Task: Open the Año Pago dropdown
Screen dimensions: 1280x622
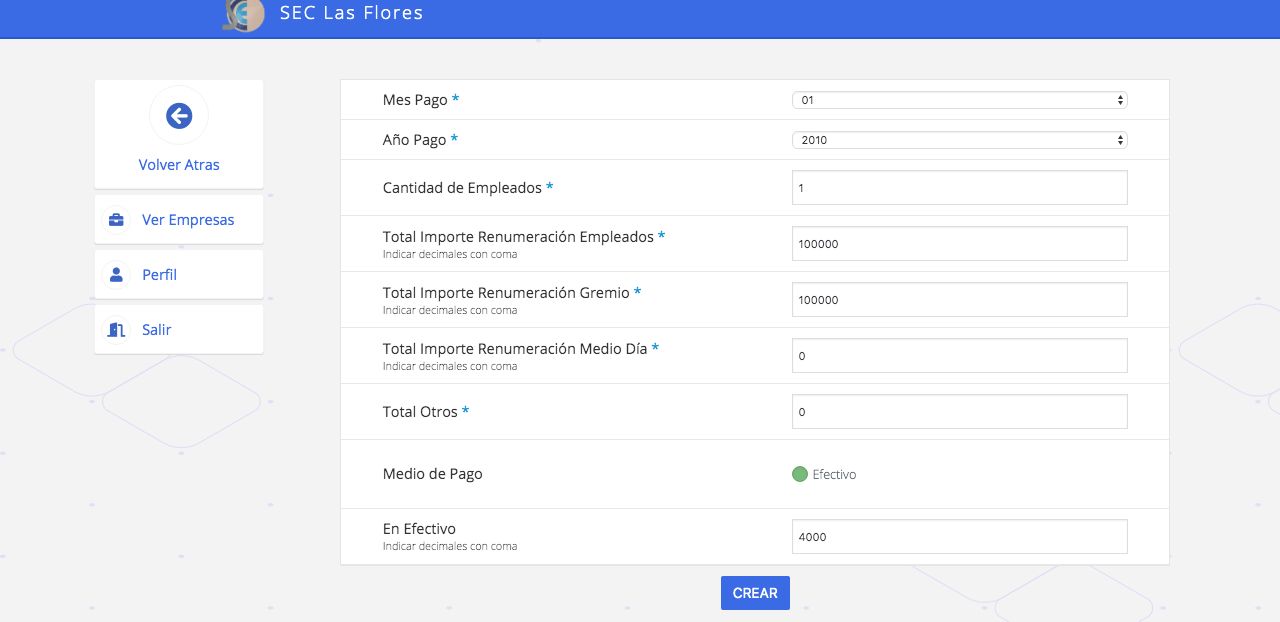Action: point(959,140)
